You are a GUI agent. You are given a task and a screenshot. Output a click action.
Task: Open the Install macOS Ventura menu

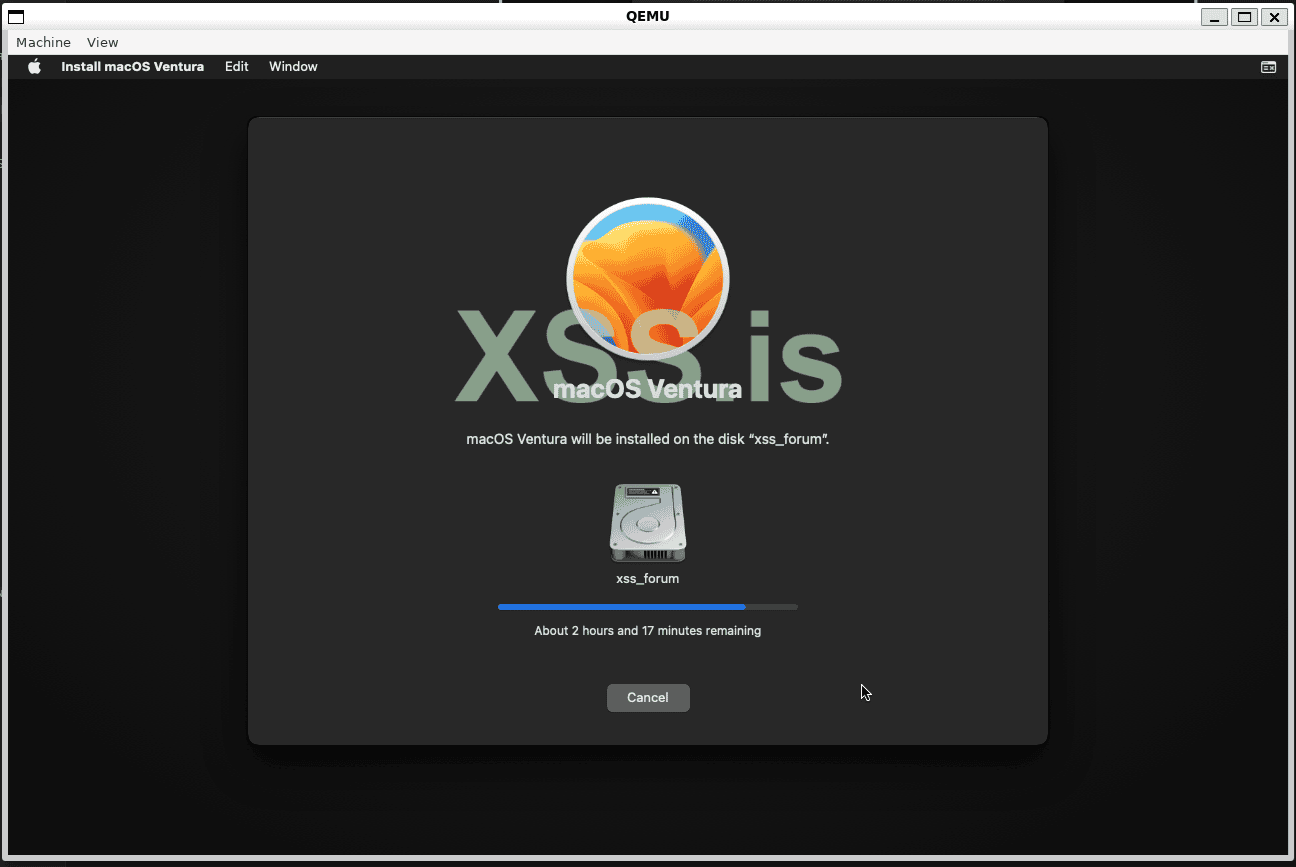tap(132, 67)
